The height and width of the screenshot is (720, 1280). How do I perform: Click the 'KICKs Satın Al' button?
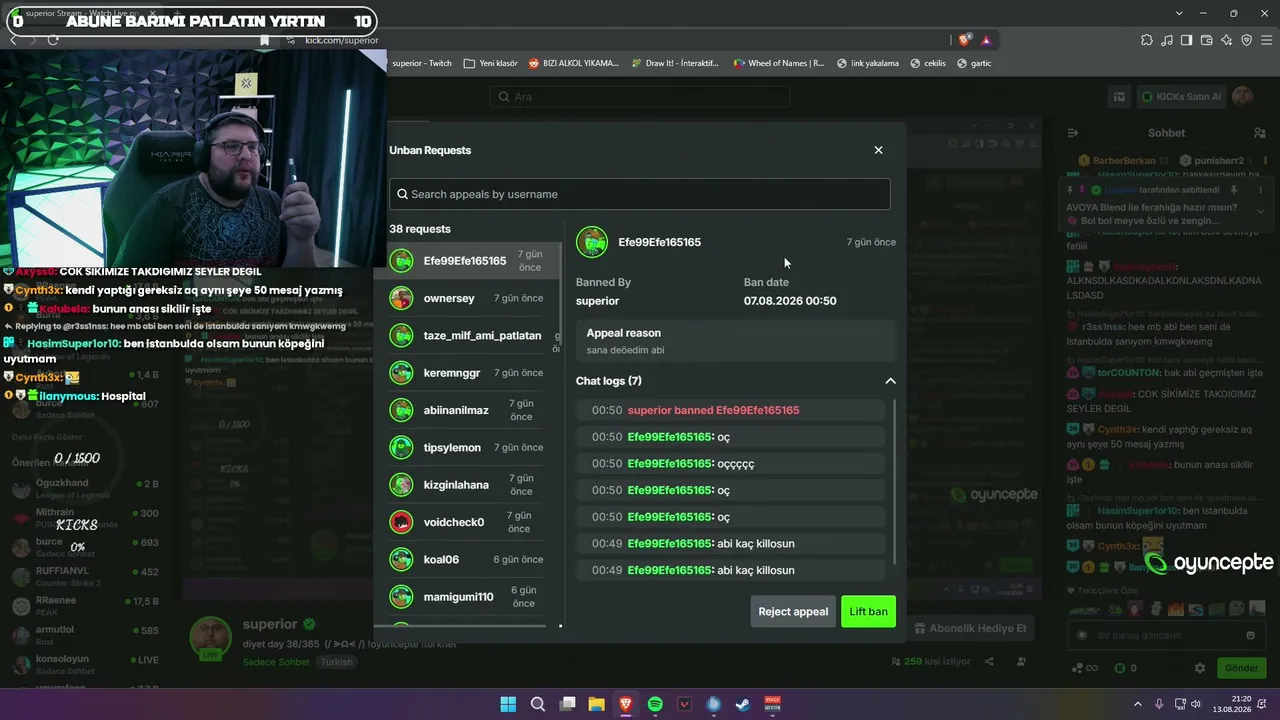[1181, 97]
